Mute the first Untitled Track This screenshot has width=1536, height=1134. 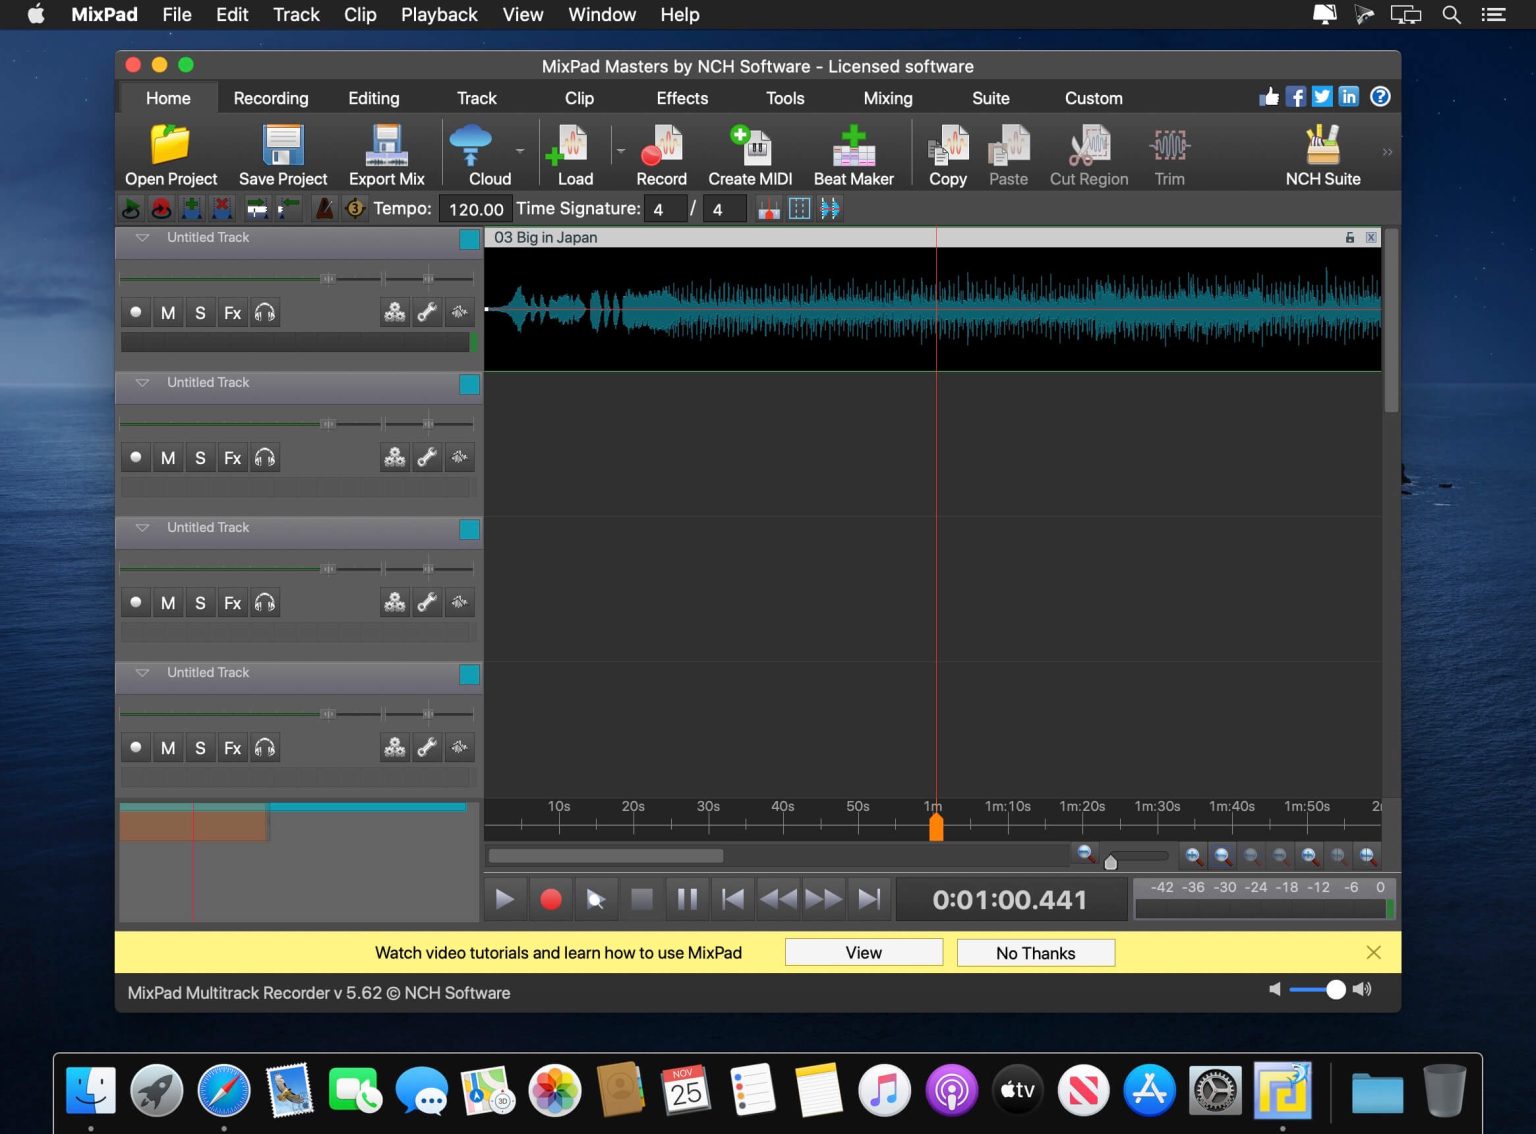click(x=167, y=312)
